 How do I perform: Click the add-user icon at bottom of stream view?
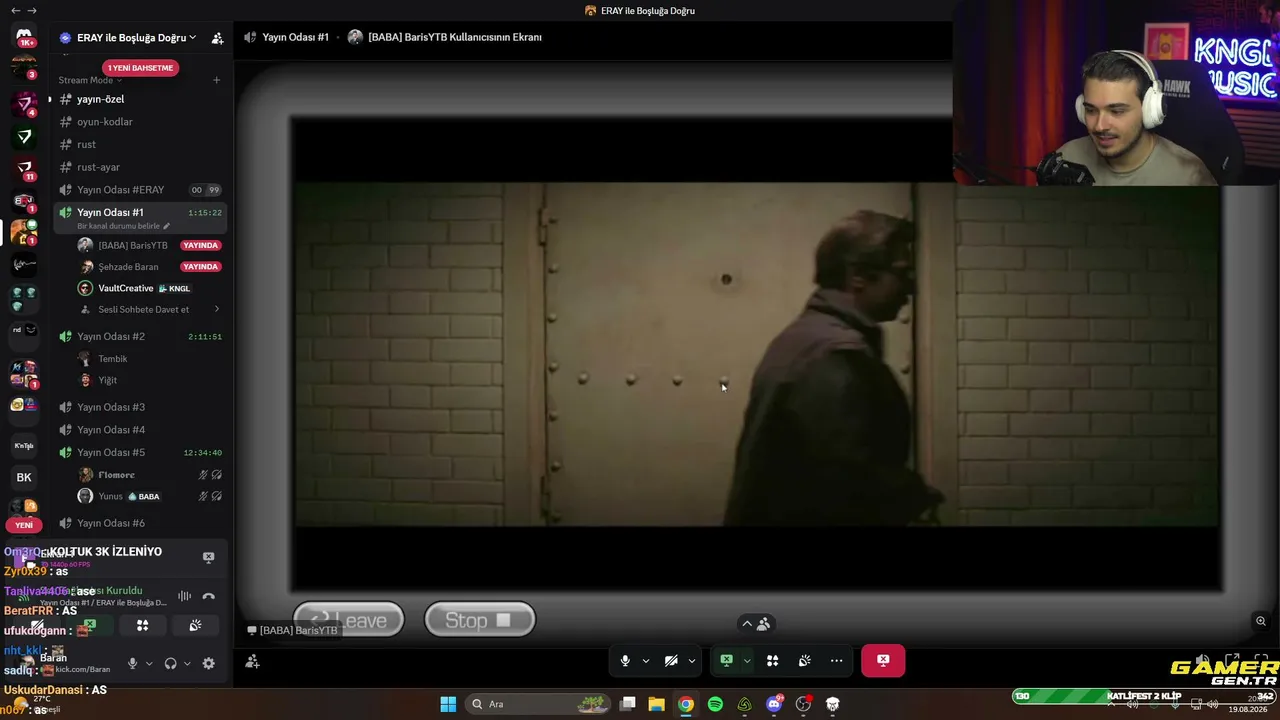coord(252,661)
